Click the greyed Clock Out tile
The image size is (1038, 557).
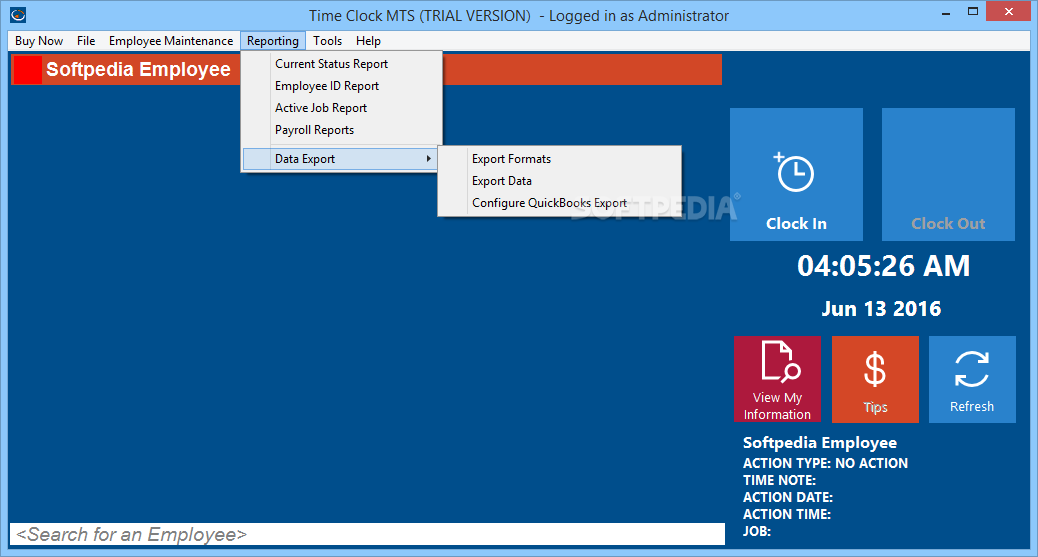click(948, 174)
